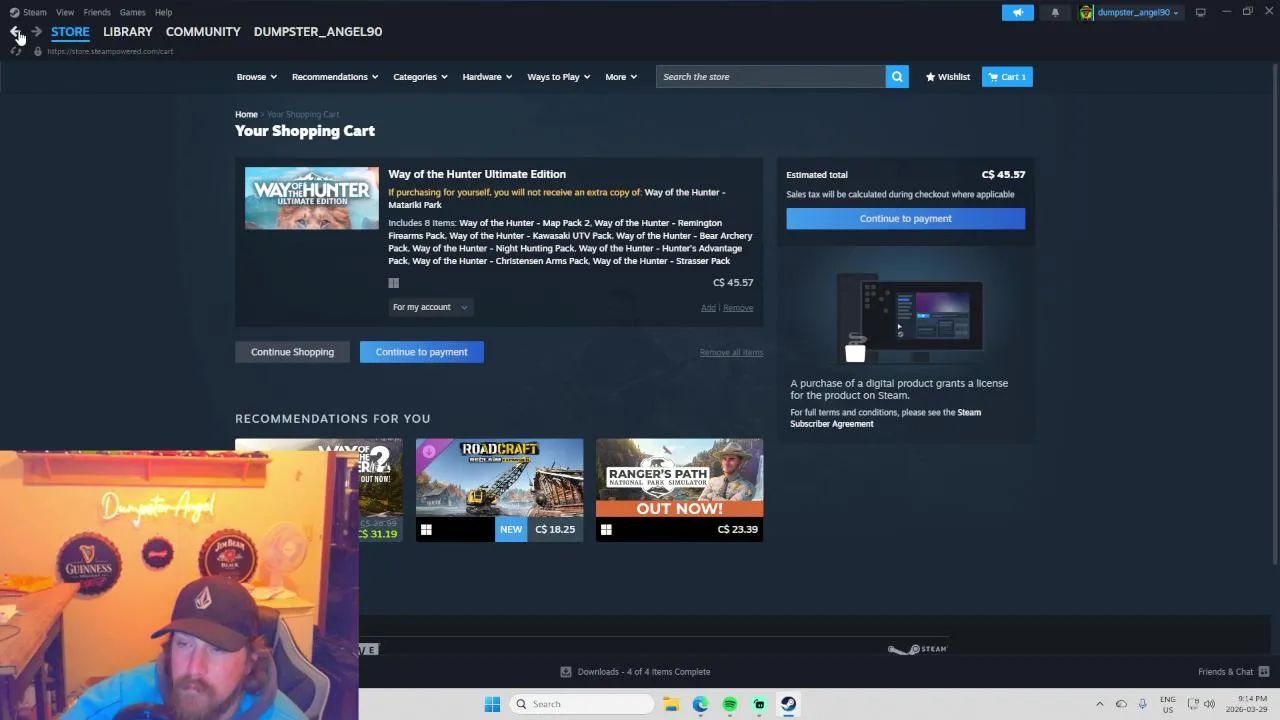Click the Remove link for Way of the Hunter
1280x720 pixels.
pyautogui.click(x=738, y=308)
